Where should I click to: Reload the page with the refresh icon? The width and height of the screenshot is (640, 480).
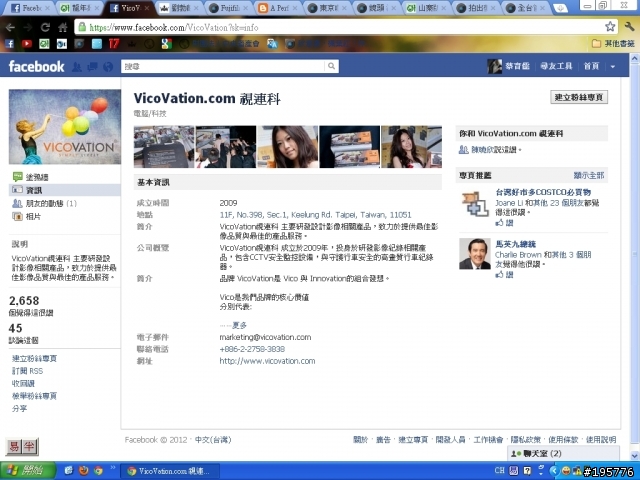pyautogui.click(x=45, y=27)
